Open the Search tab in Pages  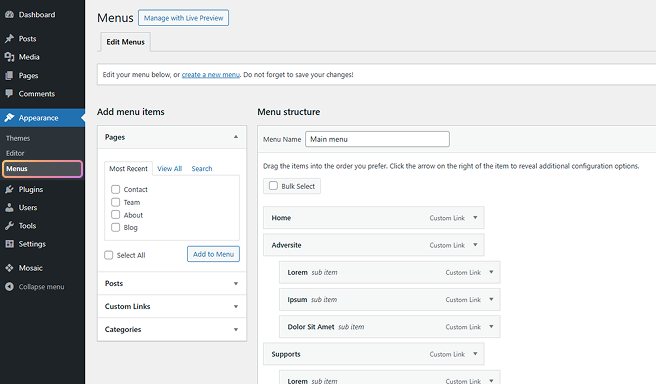[x=202, y=169]
